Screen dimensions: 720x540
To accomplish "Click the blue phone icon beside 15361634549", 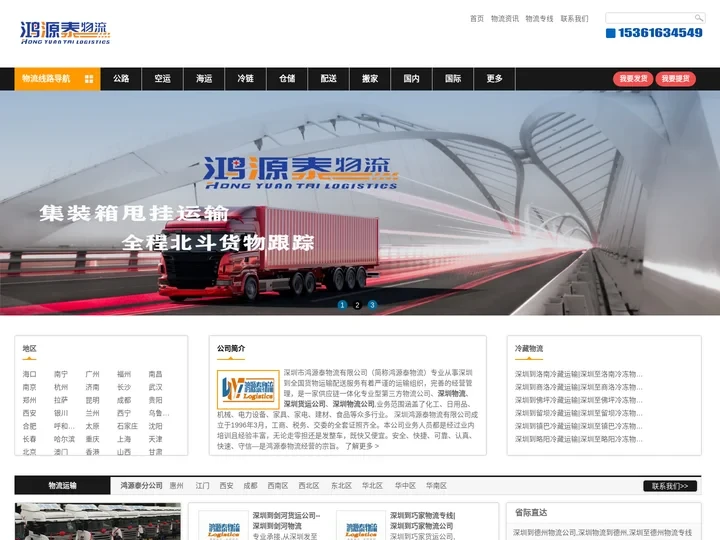I will [610, 33].
